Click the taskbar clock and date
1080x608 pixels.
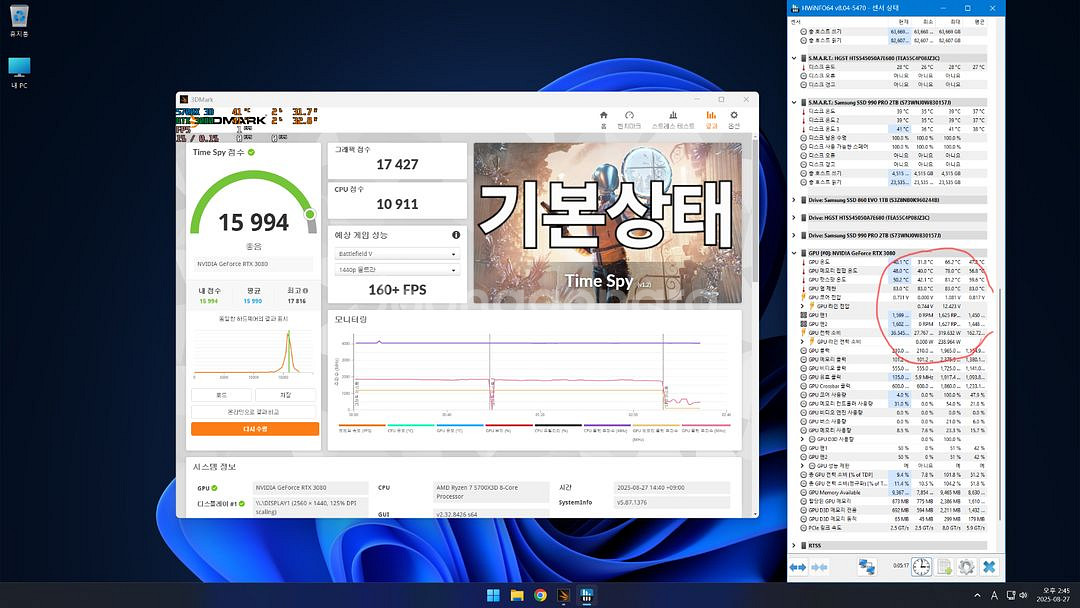(1053, 595)
